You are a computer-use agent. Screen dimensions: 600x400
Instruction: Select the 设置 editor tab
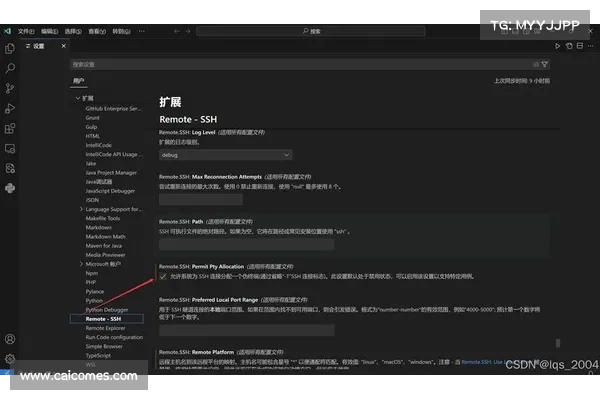[45, 46]
